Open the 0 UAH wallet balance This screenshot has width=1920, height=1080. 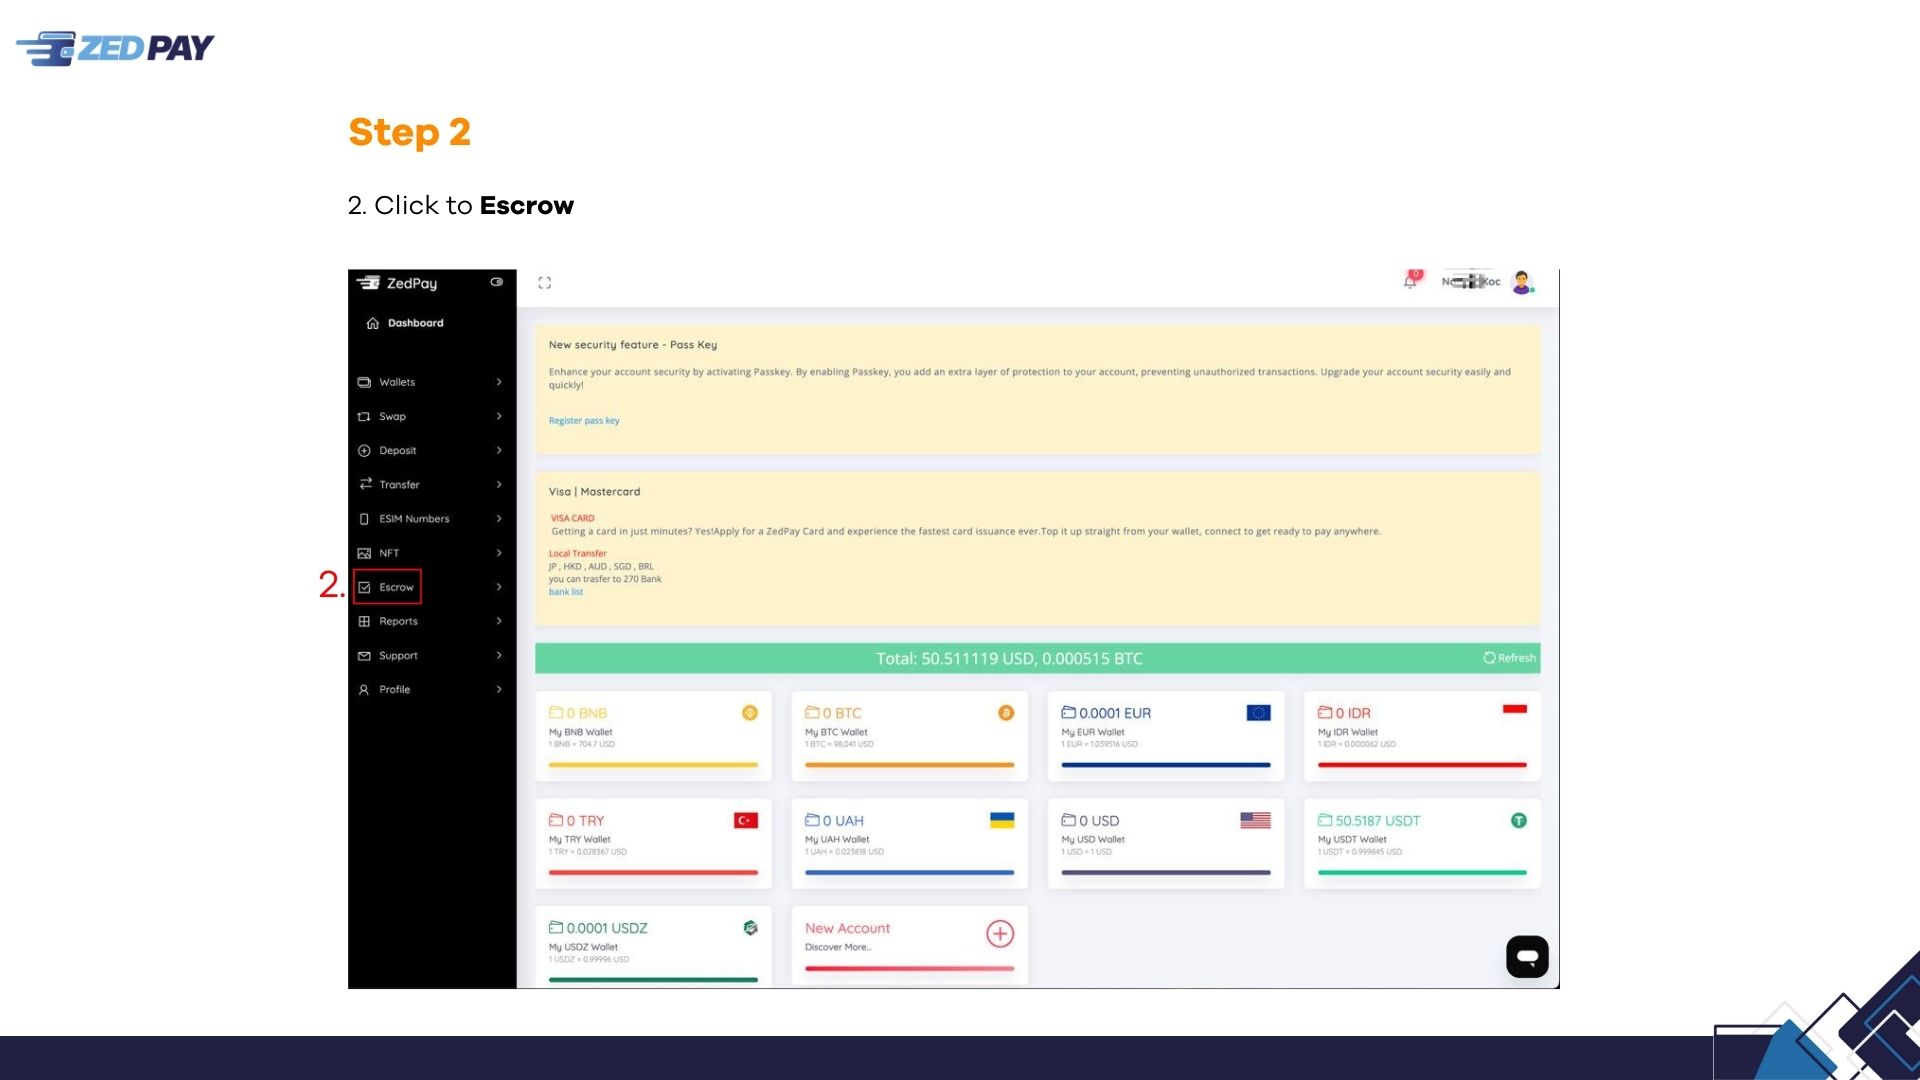tap(834, 821)
